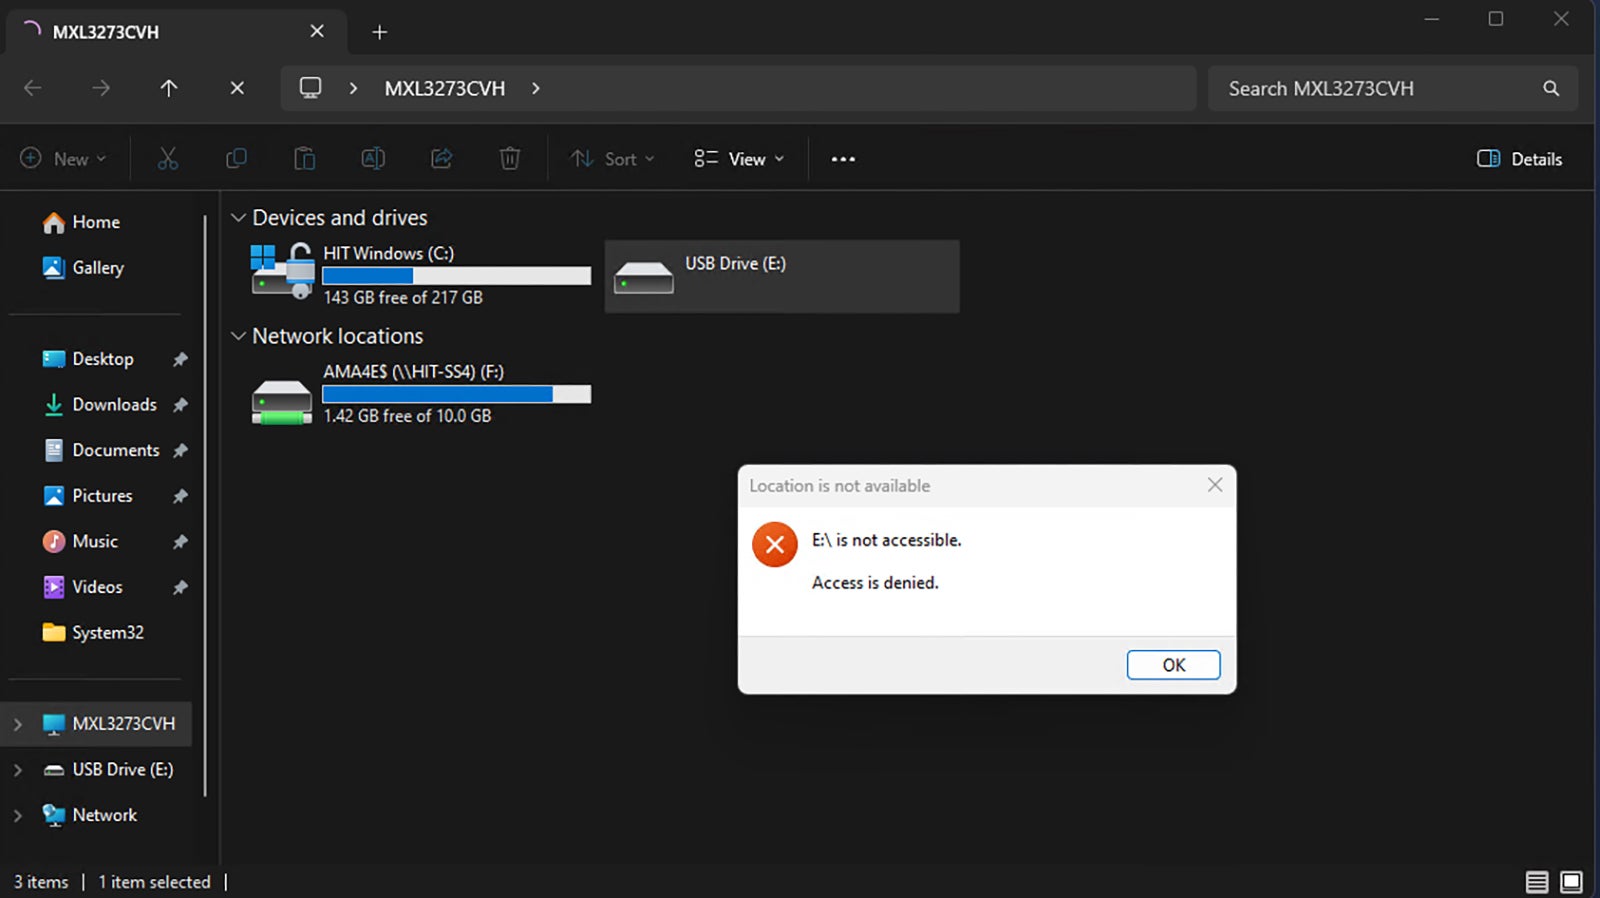Screen dimensions: 1600x898
Task: Close the Location is not available dialog
Action: (1215, 485)
